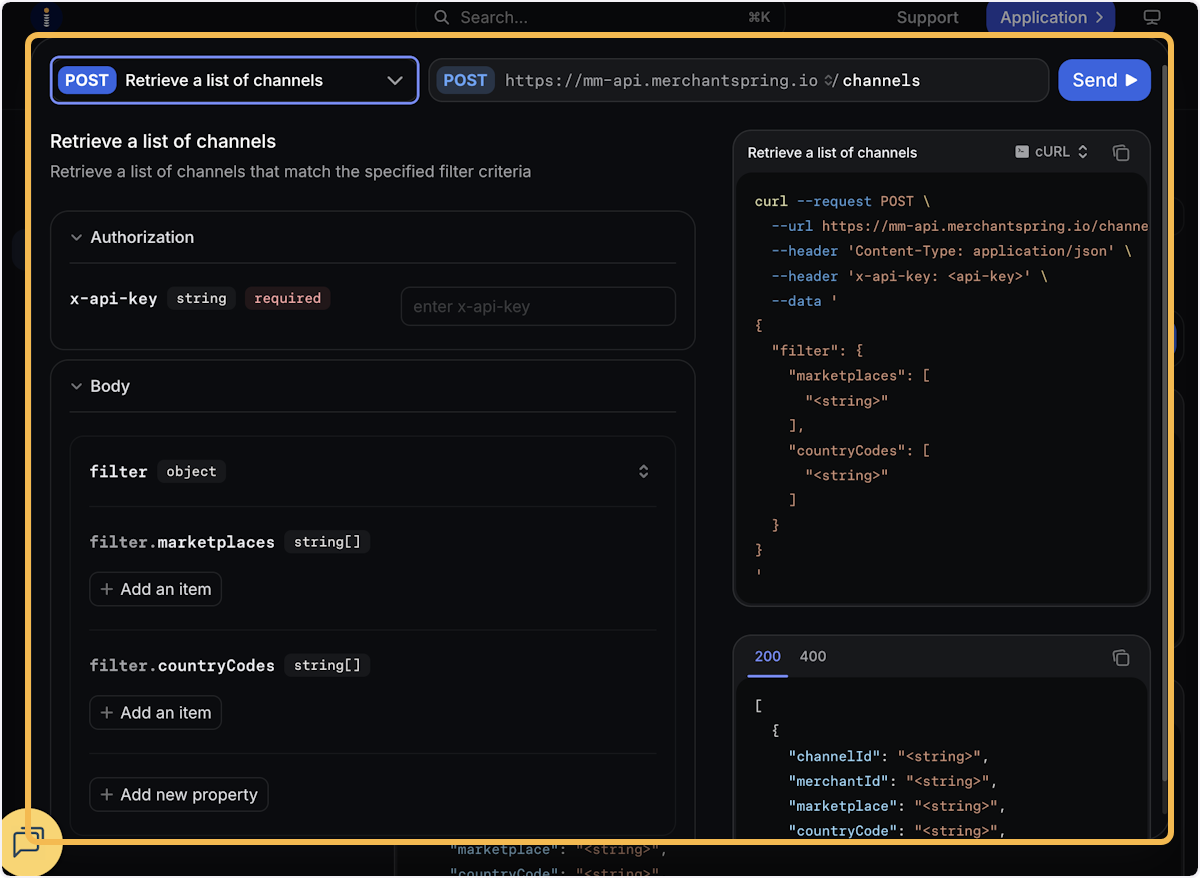The image size is (1200, 878).
Task: Click the 'required' badge next to x-api-key
Action: 288,298
